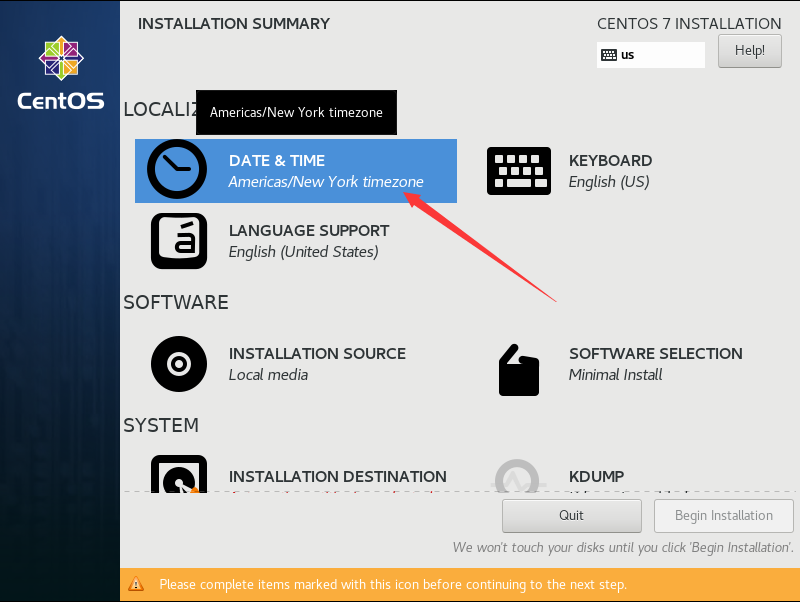
Task: Select the INSTALLATION SOURCE heading
Action: pyautogui.click(x=317, y=354)
